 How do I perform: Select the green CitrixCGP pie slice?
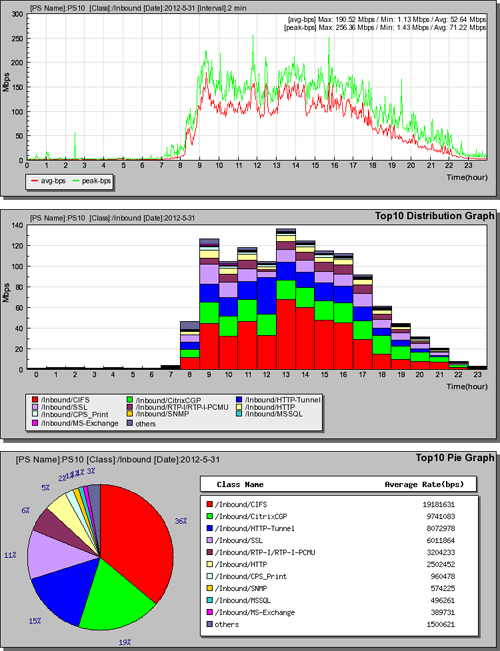(x=114, y=598)
